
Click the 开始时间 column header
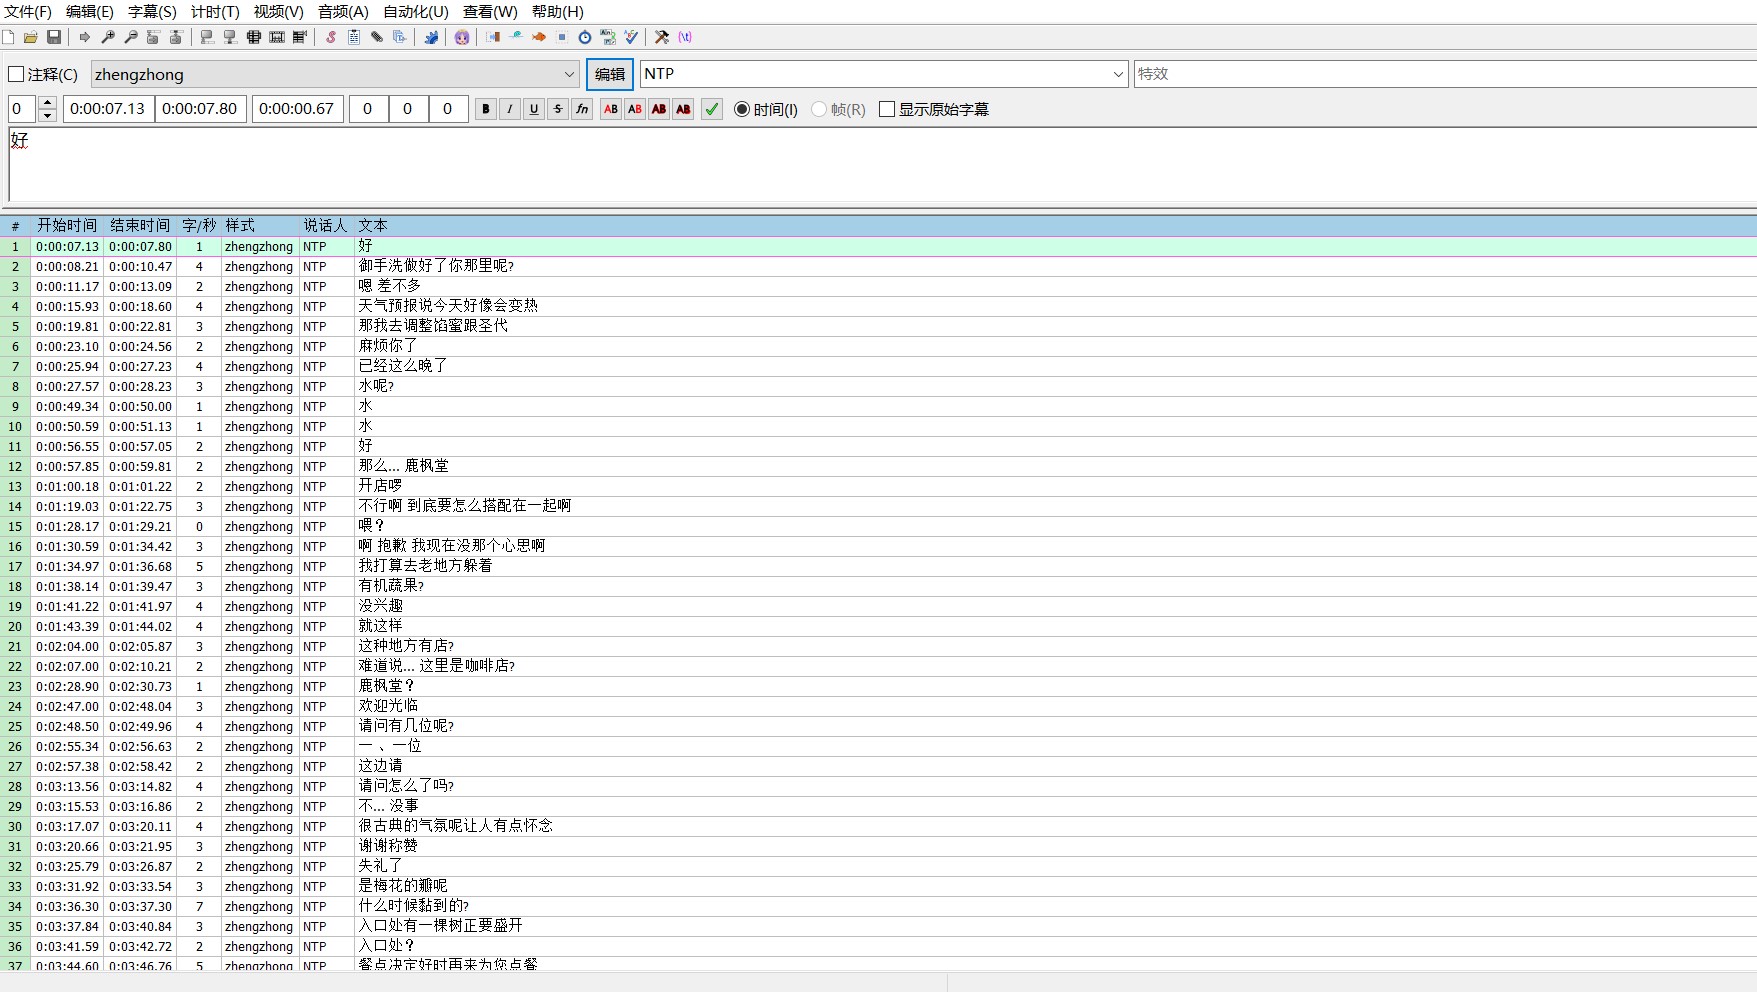click(67, 226)
